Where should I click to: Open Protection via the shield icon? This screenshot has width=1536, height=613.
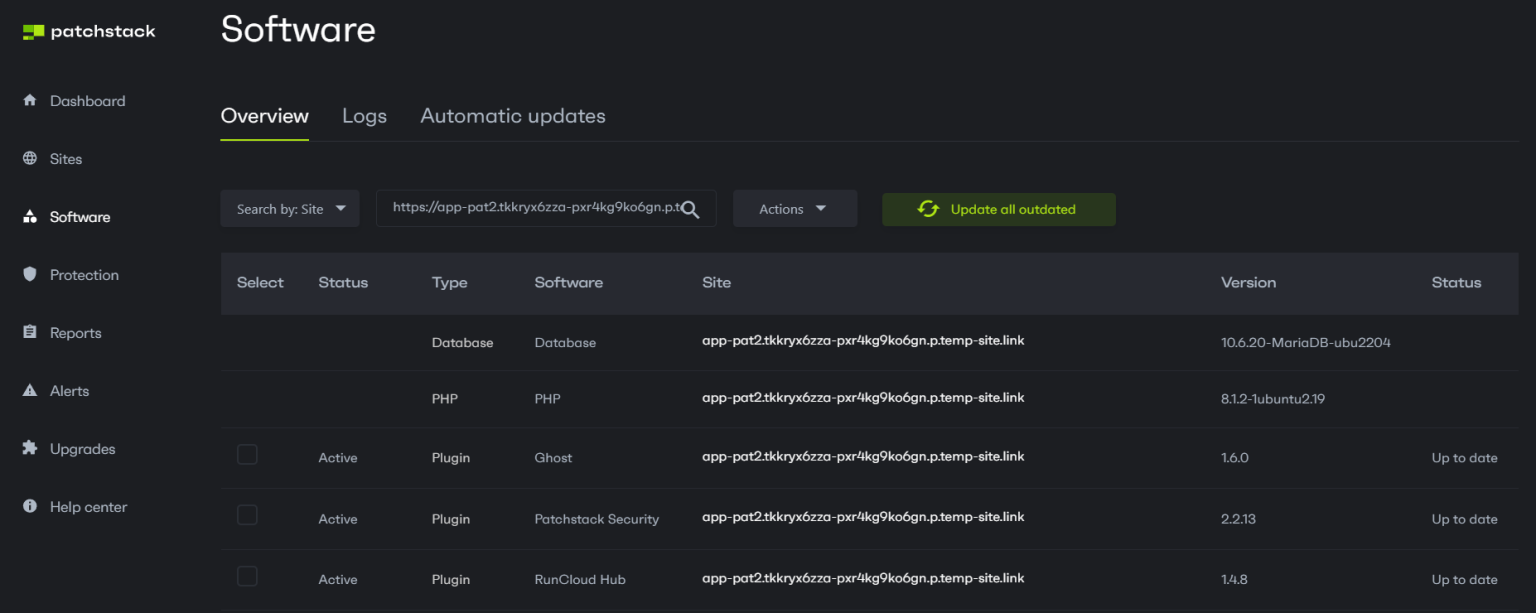pos(30,274)
